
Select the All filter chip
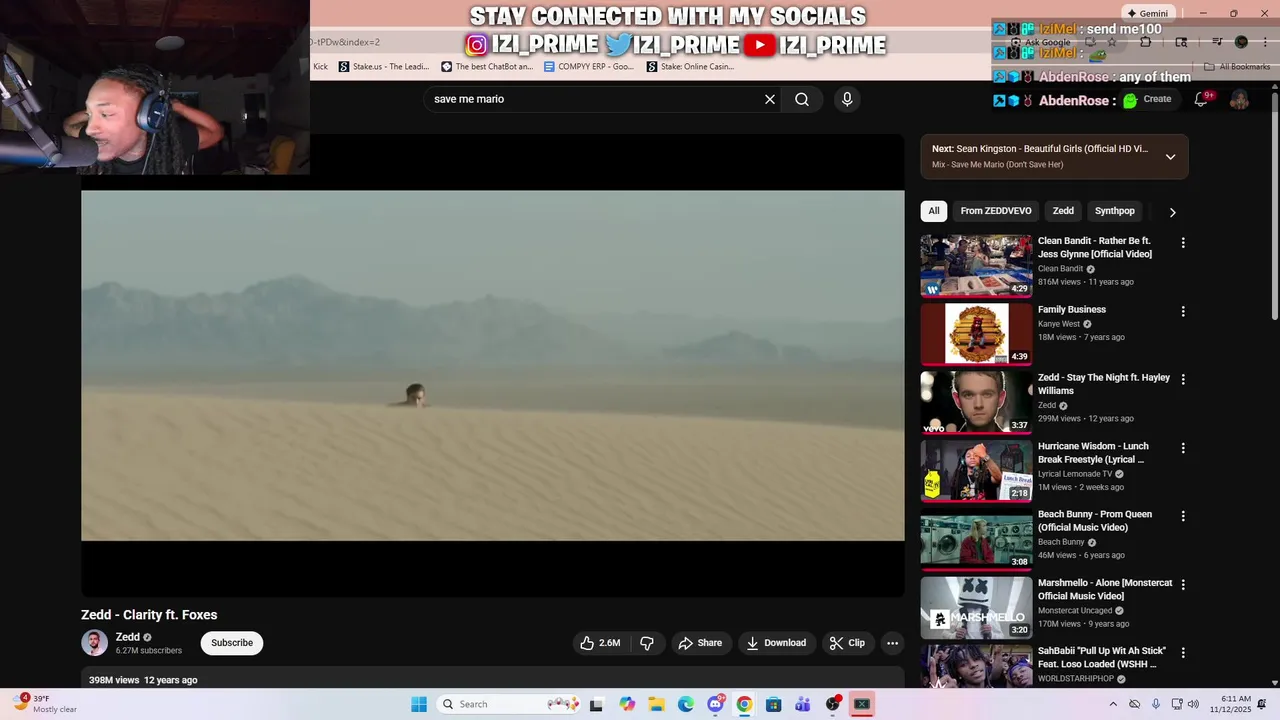click(934, 211)
